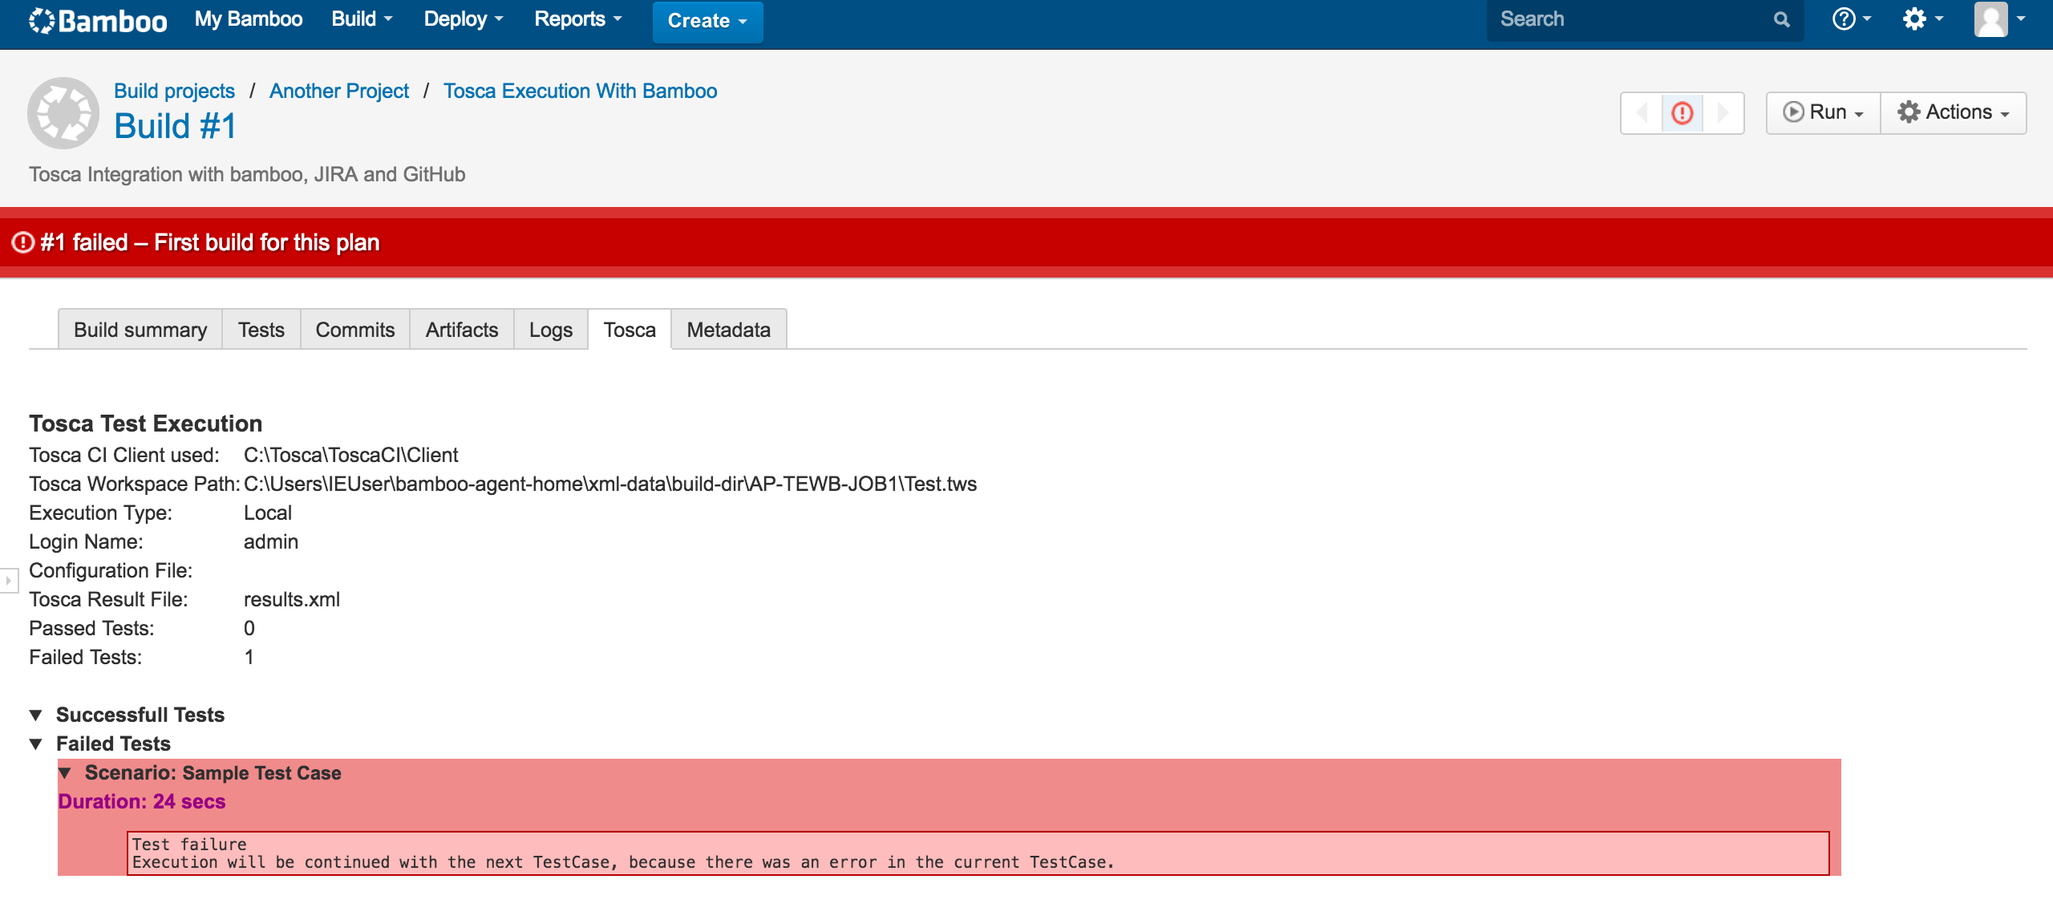This screenshot has width=2053, height=900.
Task: Switch to the Artifacts tab
Action: point(462,330)
